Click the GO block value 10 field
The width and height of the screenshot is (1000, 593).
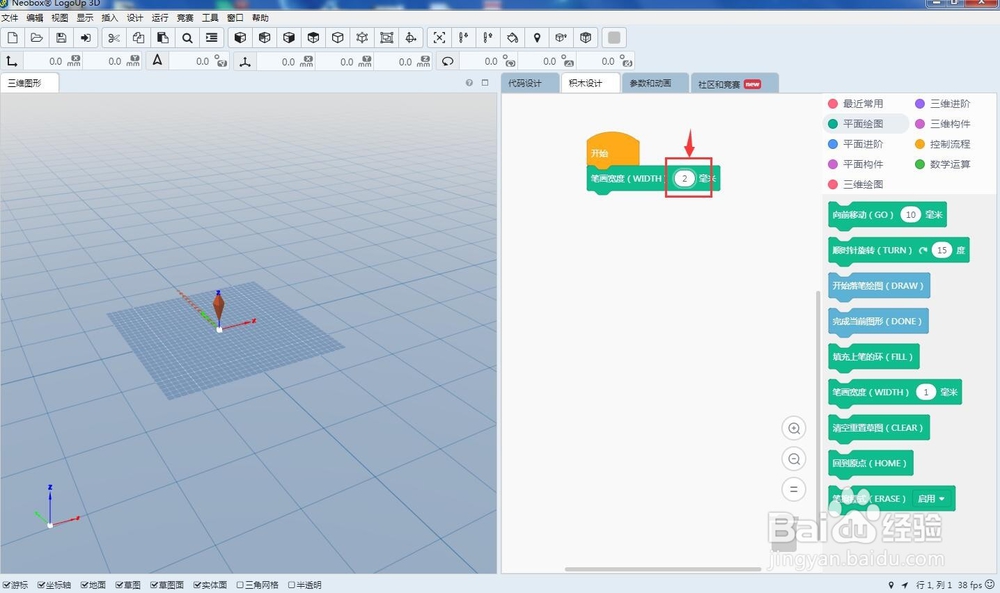tap(911, 215)
